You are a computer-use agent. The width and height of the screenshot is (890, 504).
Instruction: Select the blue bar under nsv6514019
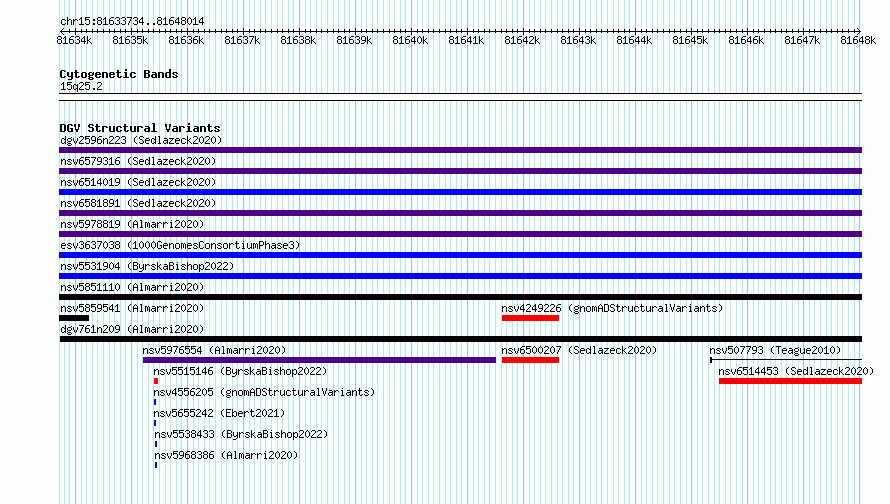click(x=460, y=192)
